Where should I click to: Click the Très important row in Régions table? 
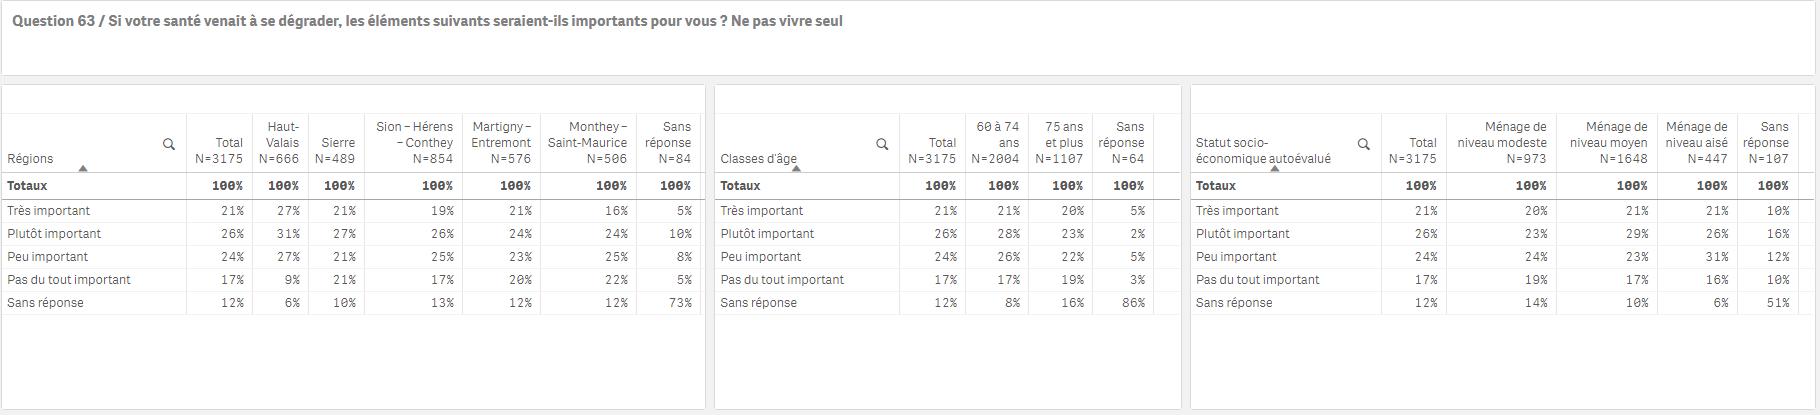pos(352,211)
